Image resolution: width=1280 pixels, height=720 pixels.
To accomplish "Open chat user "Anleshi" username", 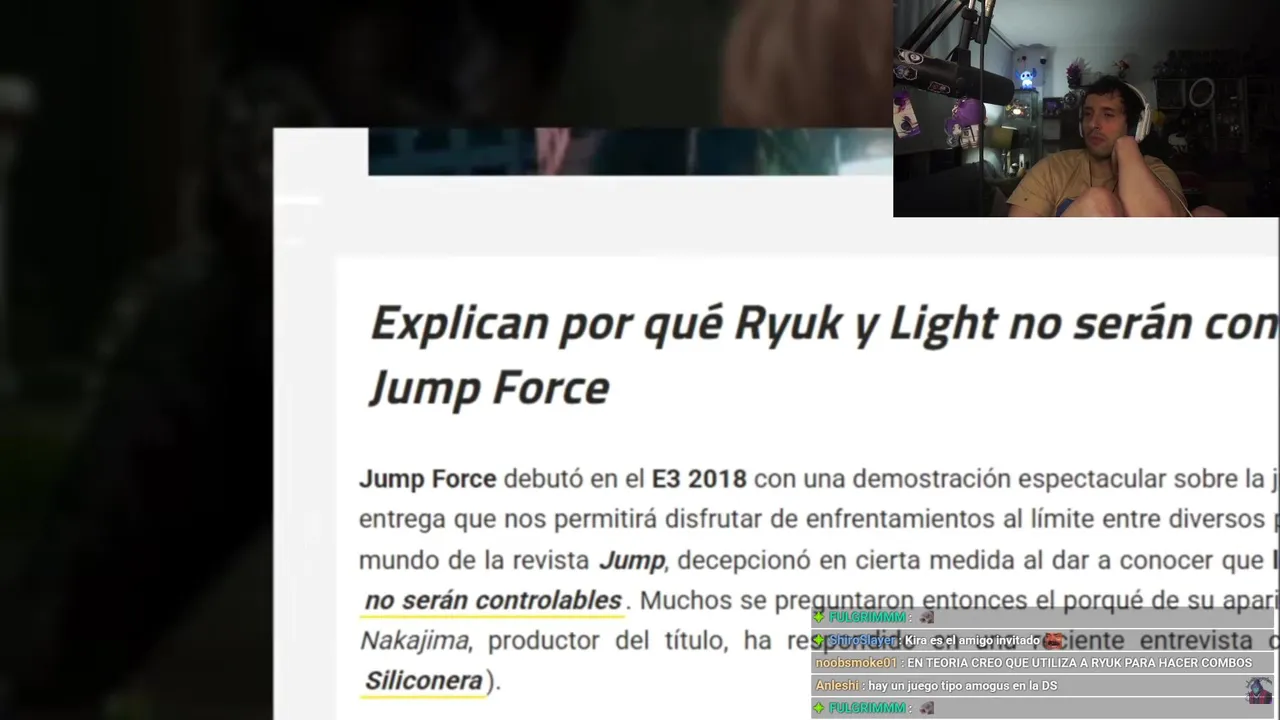I will coord(838,686).
